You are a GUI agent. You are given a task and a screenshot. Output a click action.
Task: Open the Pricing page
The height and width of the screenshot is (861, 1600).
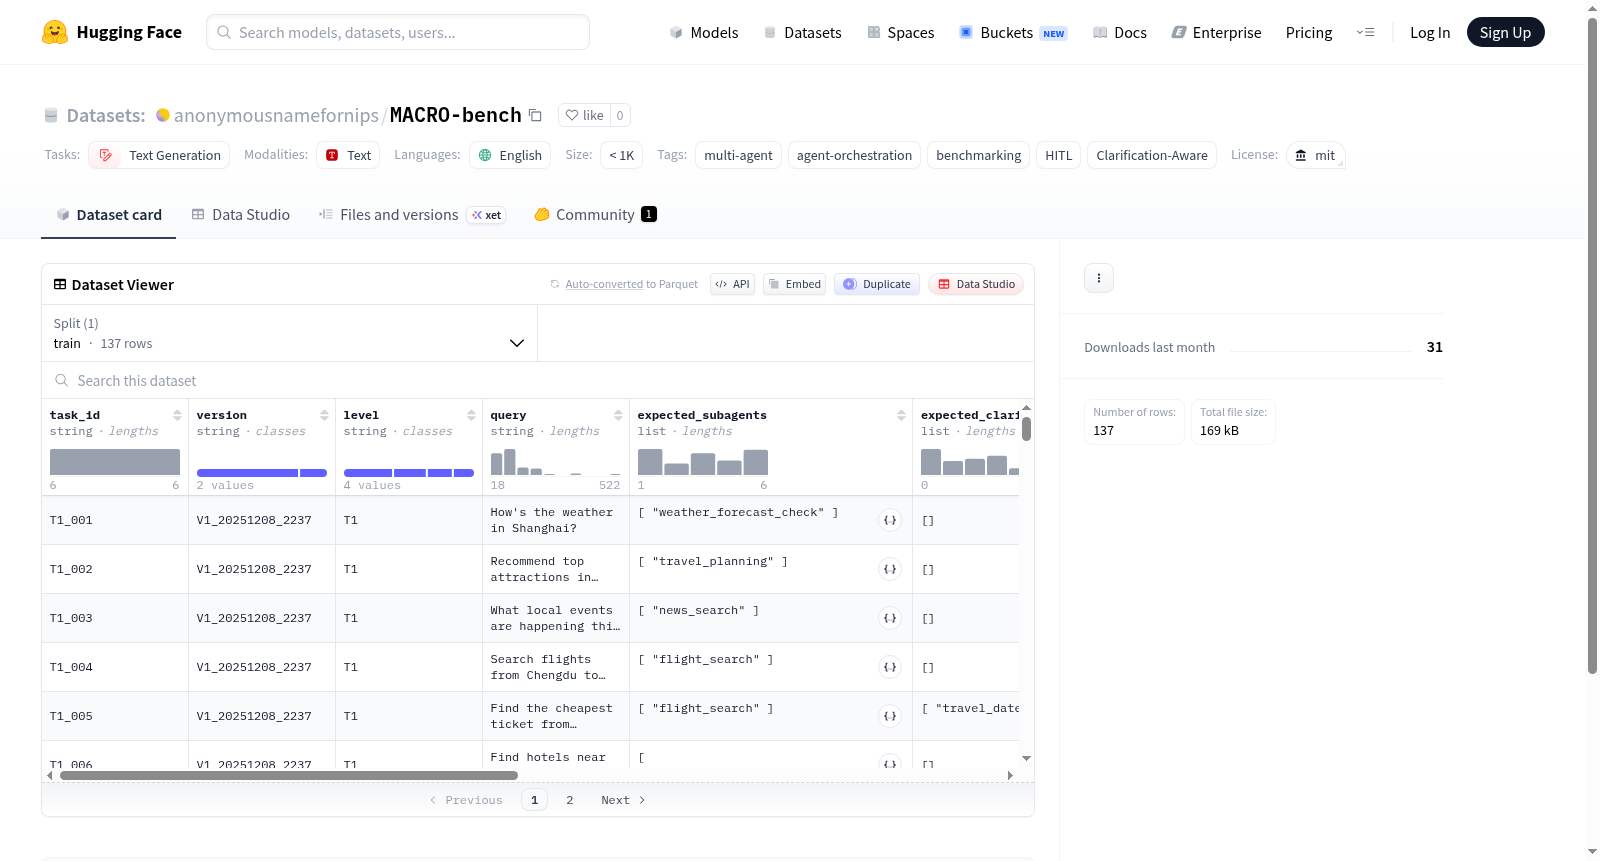[1309, 32]
